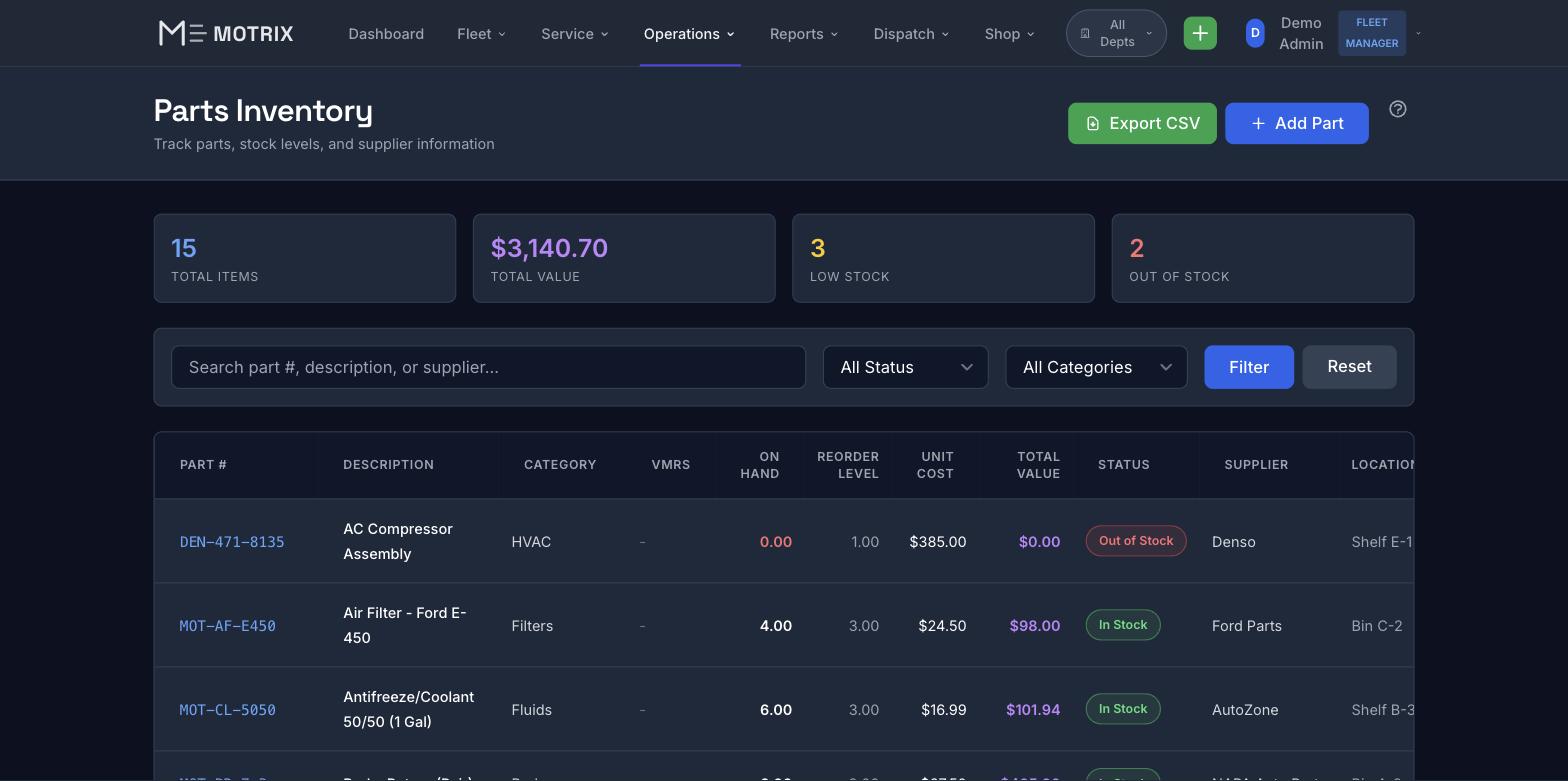
Task: Click the Motrix logo
Action: pos(226,33)
